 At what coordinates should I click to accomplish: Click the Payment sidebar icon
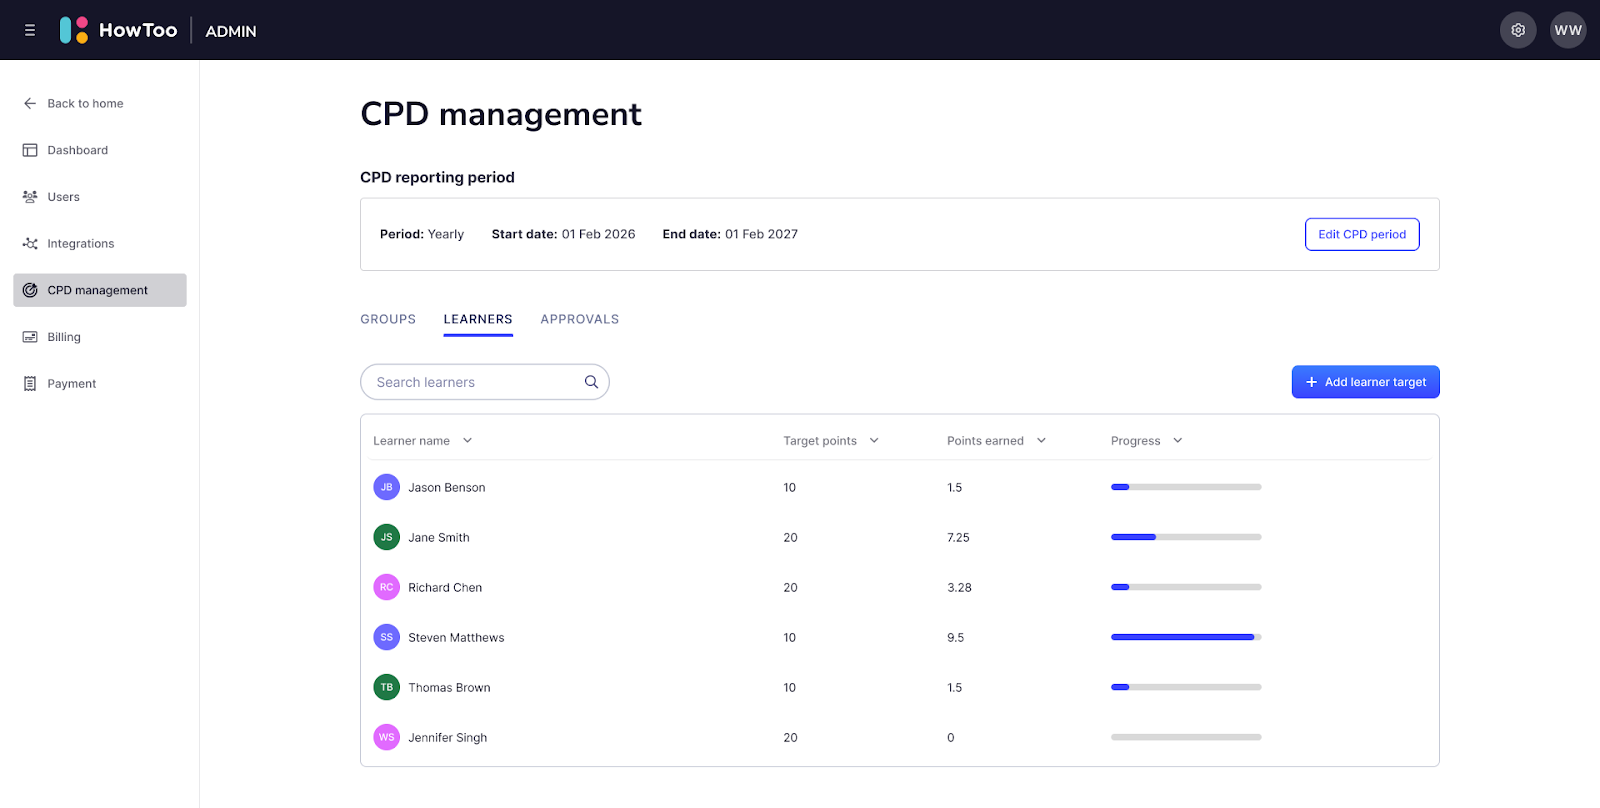click(x=30, y=384)
